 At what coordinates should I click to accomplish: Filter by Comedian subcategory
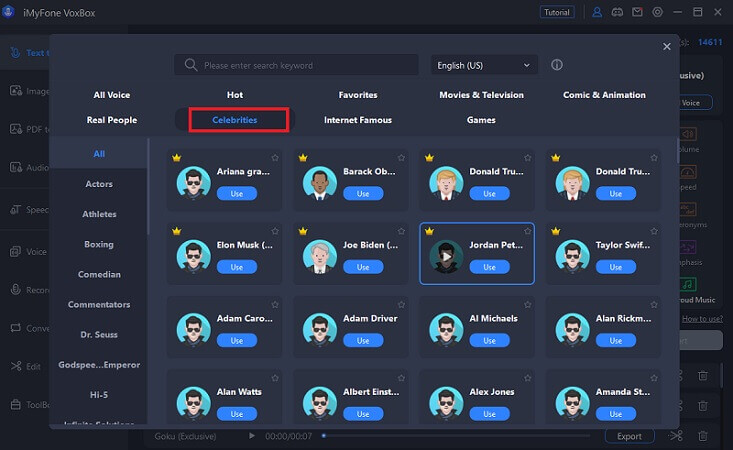coord(99,274)
